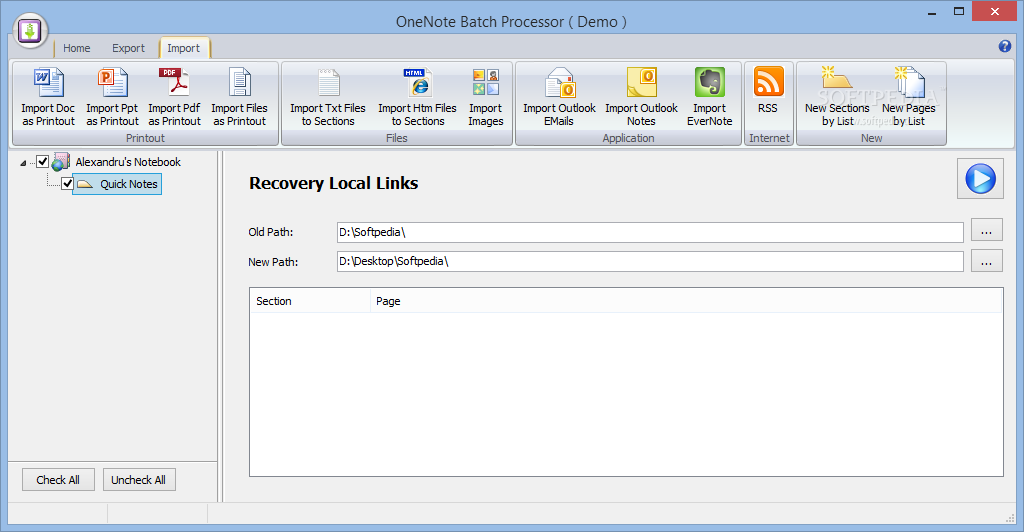Select the Import ribbon tab

click(x=184, y=48)
